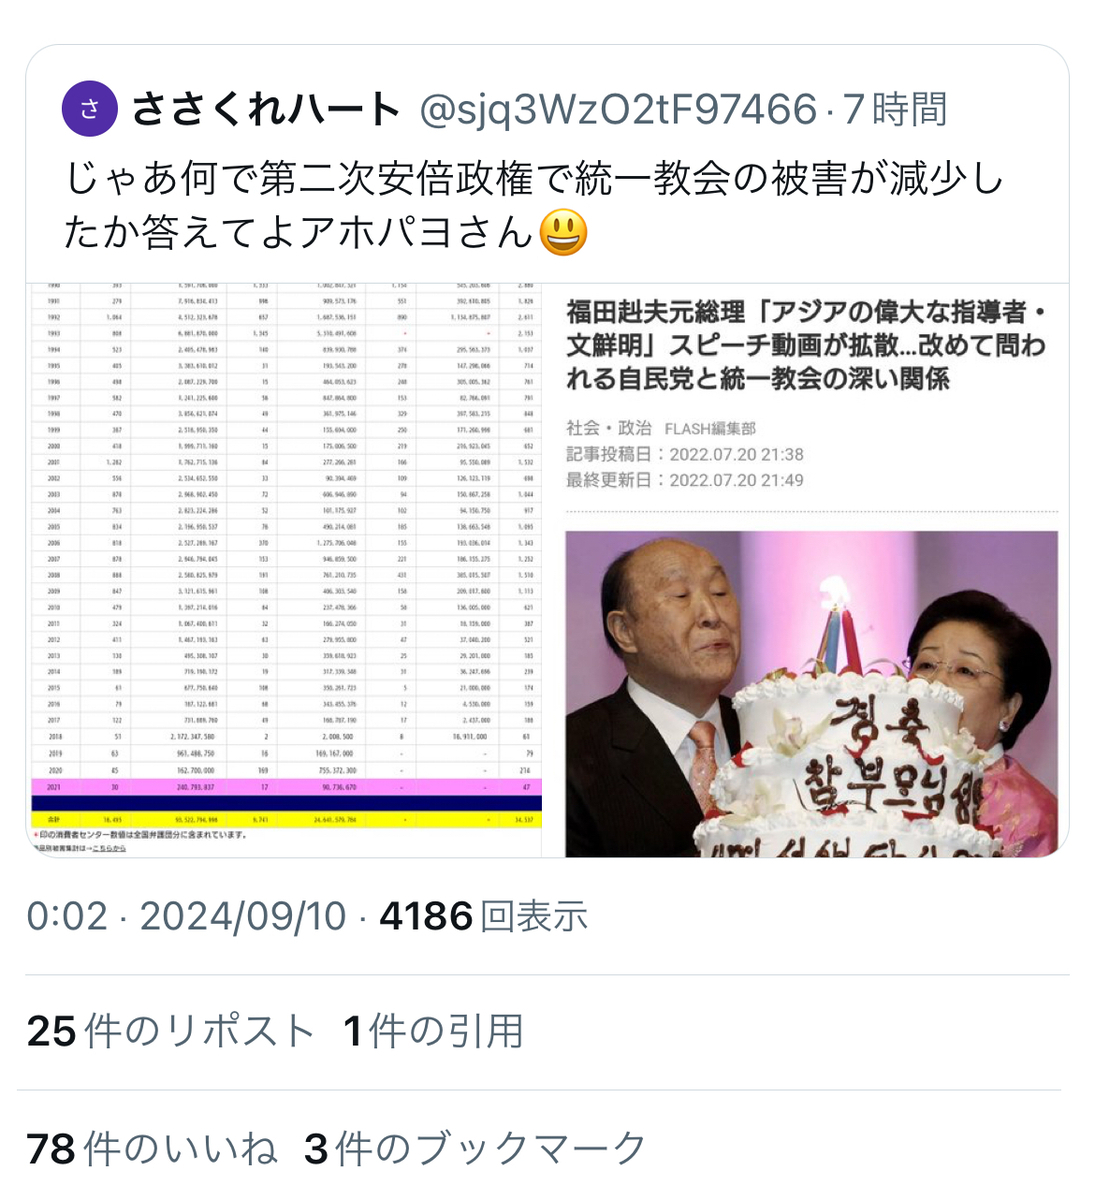Open the ささくれハート display name
Viewport: 1095px width, 1200px height.
266,109
